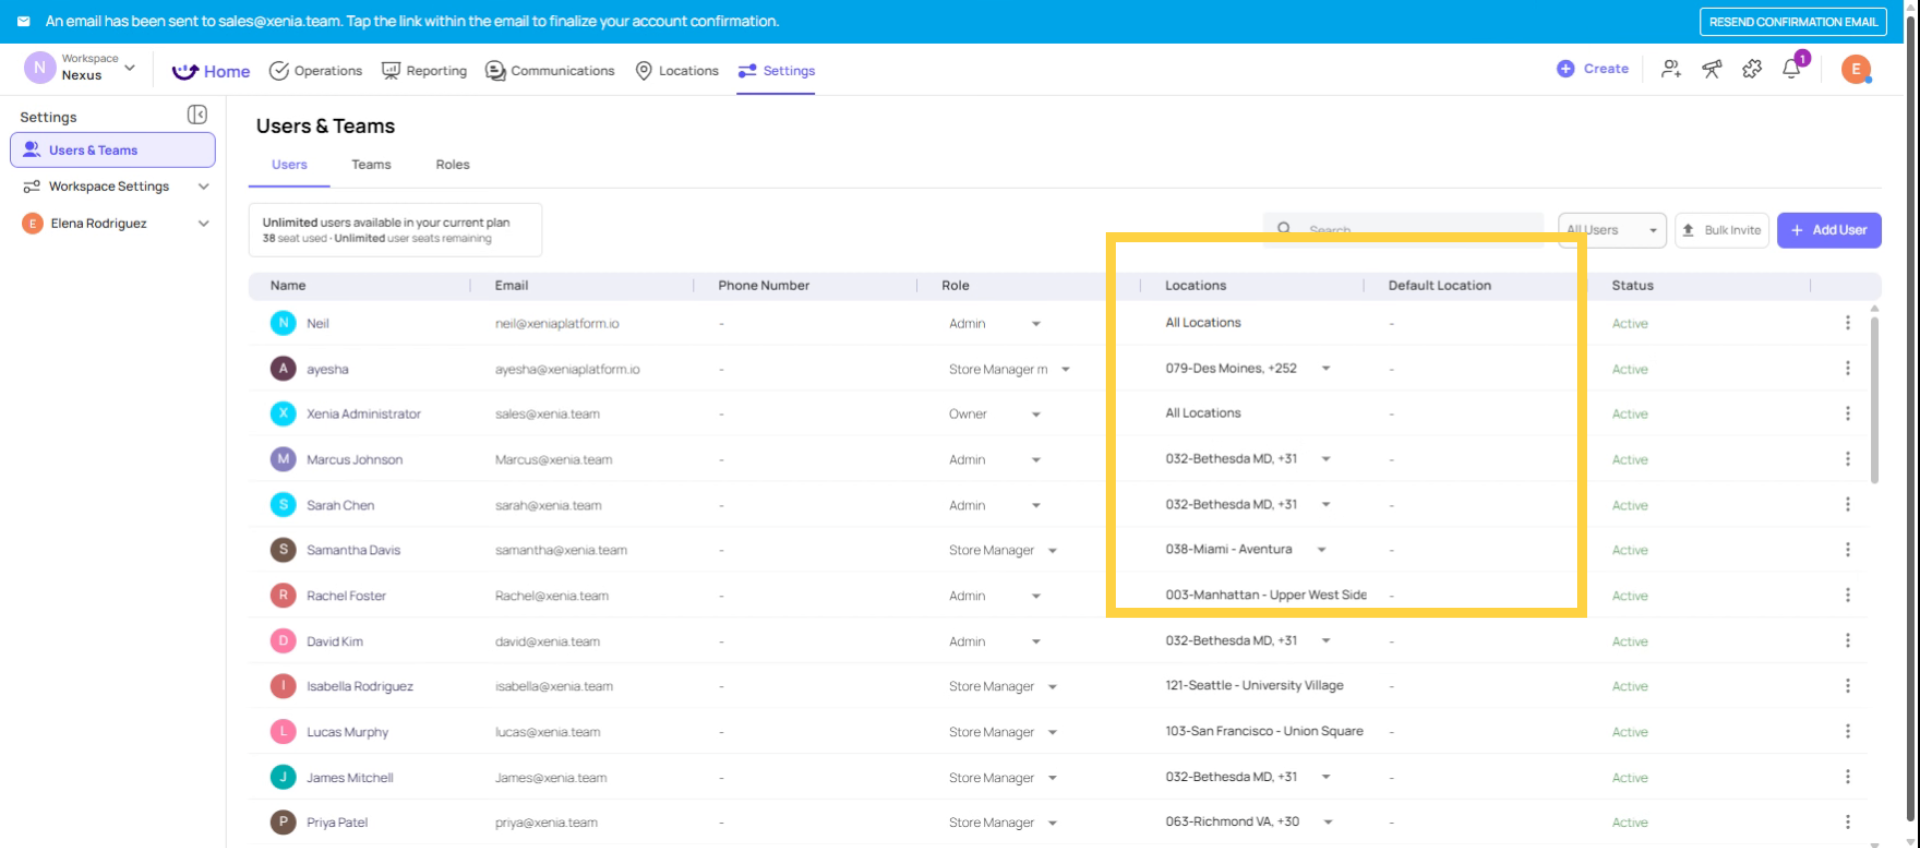
Task: Open Samantha Davis's Miami location dropdown
Action: click(x=1322, y=550)
